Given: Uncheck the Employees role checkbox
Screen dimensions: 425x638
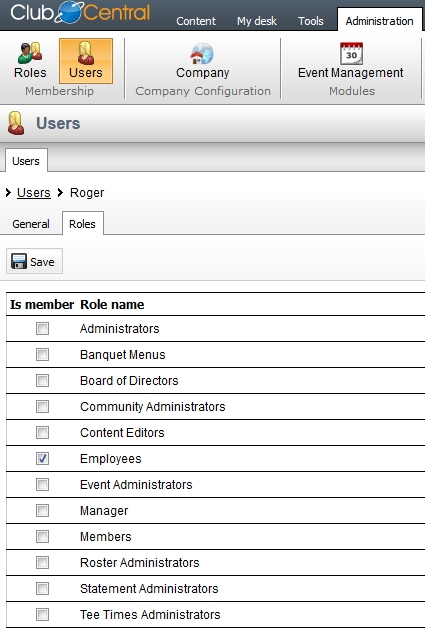Looking at the screenshot, I should click(42, 459).
